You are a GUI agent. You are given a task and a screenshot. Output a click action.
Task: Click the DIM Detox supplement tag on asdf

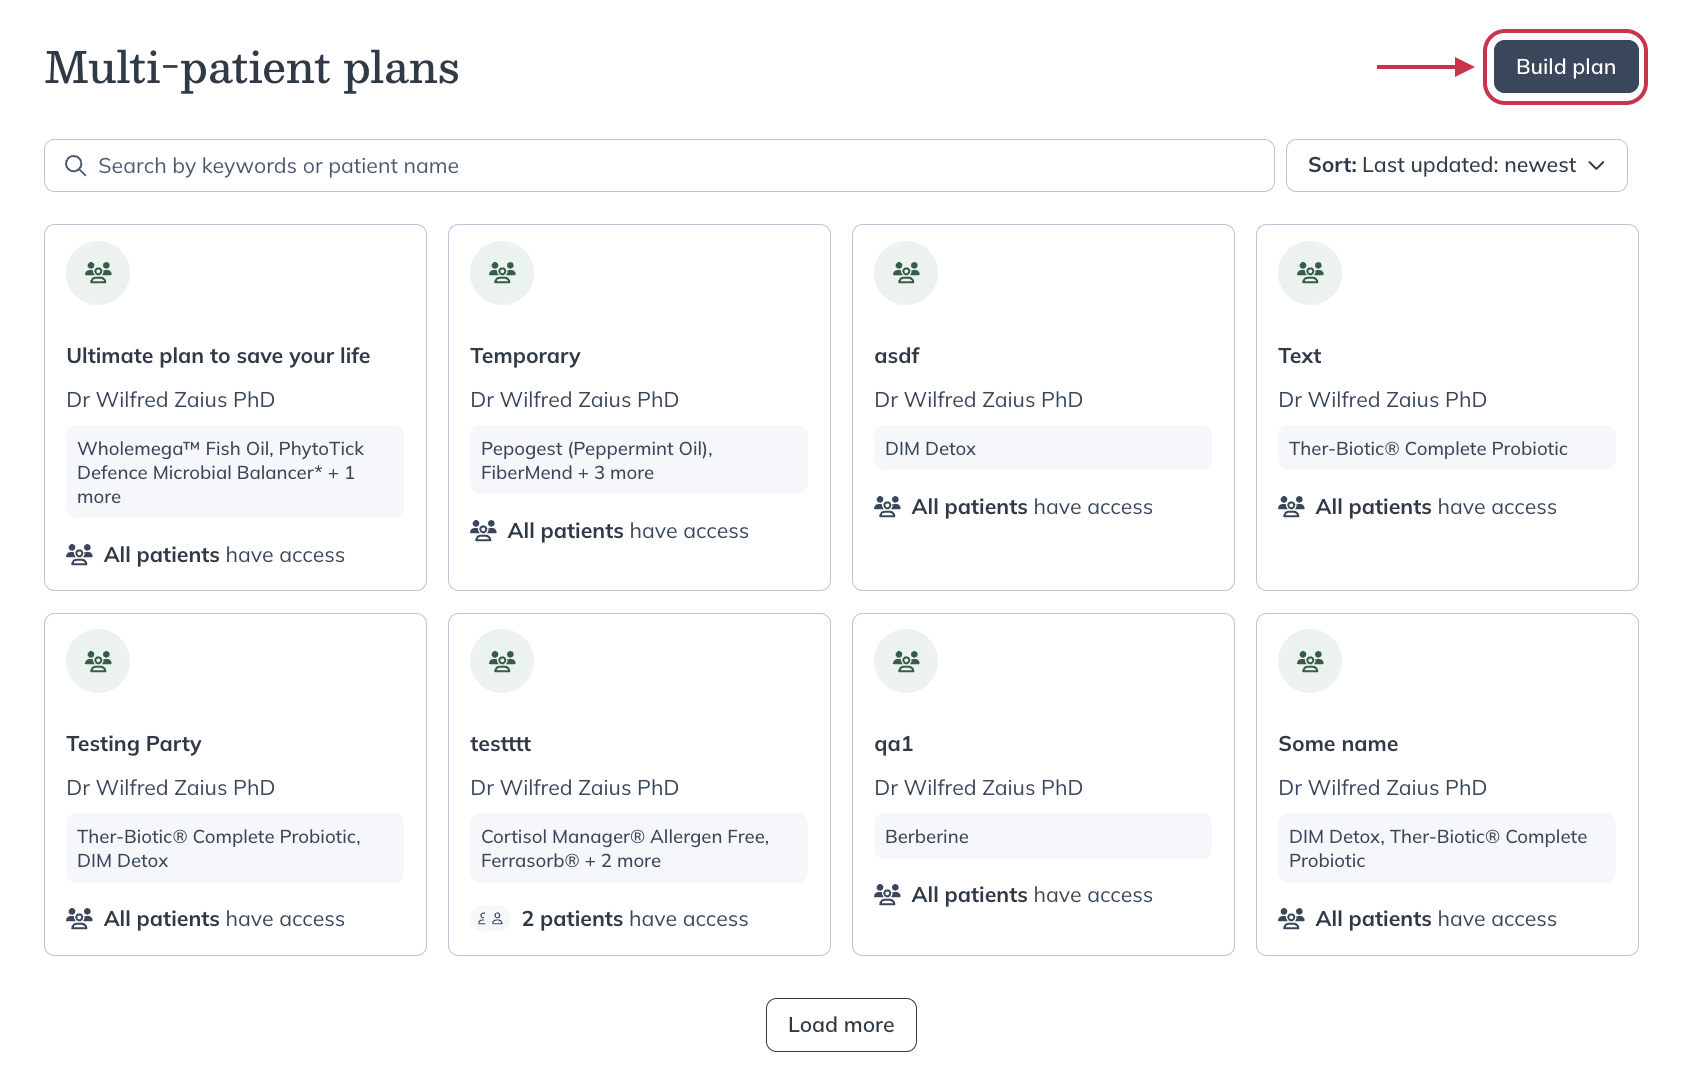1042,448
